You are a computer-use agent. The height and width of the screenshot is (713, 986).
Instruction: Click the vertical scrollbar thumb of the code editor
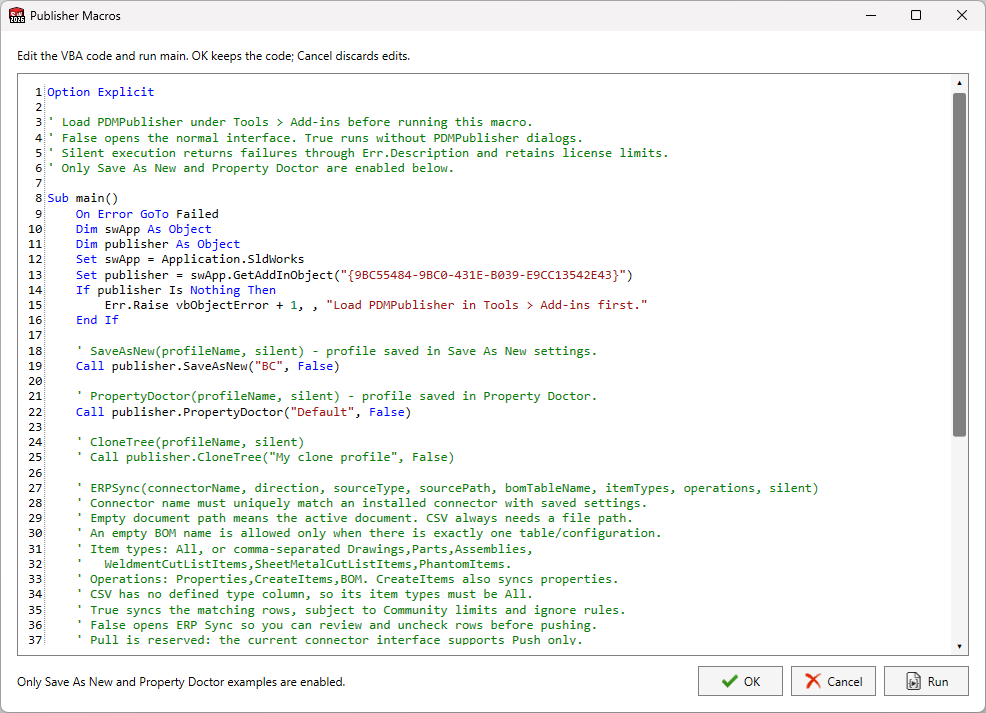pos(959,264)
